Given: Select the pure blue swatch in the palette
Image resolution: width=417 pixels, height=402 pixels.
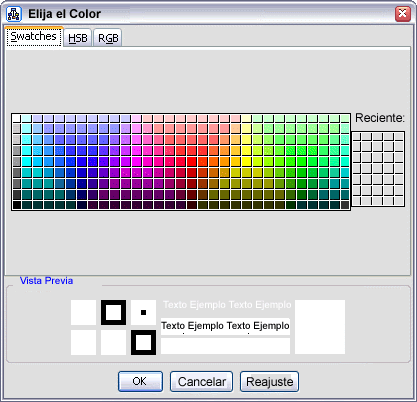Looking at the screenshot, I should click(82, 161).
